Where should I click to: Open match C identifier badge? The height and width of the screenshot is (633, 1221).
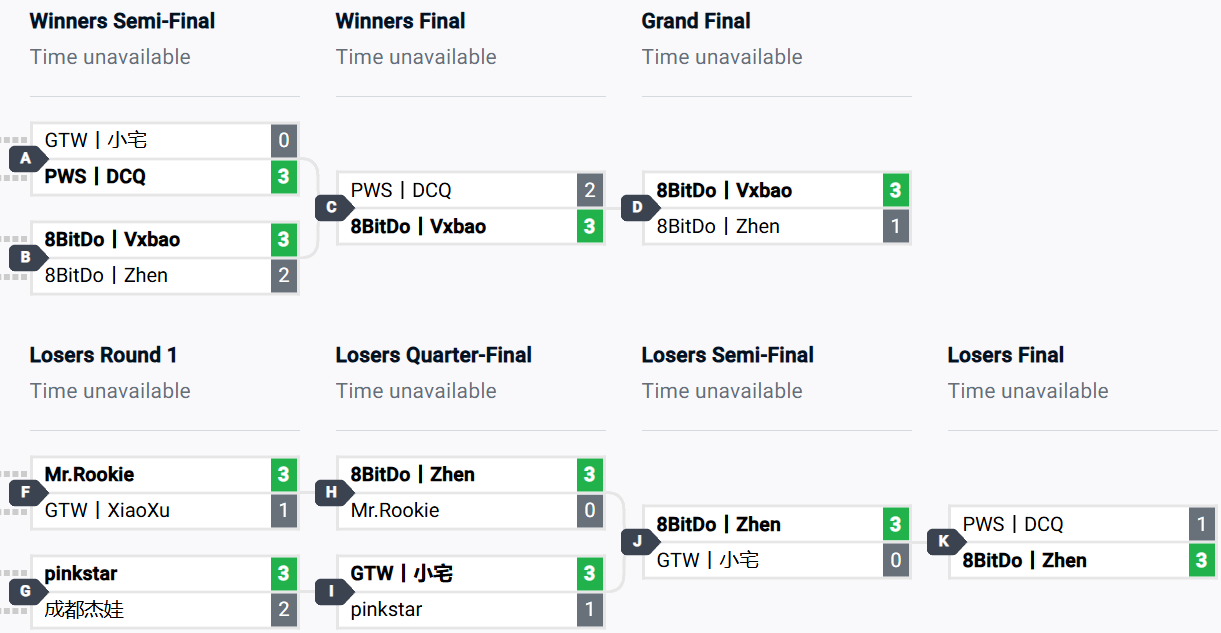(332, 208)
